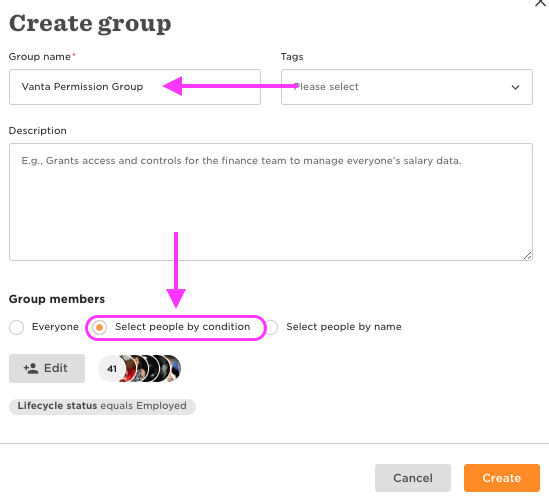Image resolution: width=549 pixels, height=504 pixels.
Task: Click the add-person icon on the Edit button
Action: click(x=31, y=368)
